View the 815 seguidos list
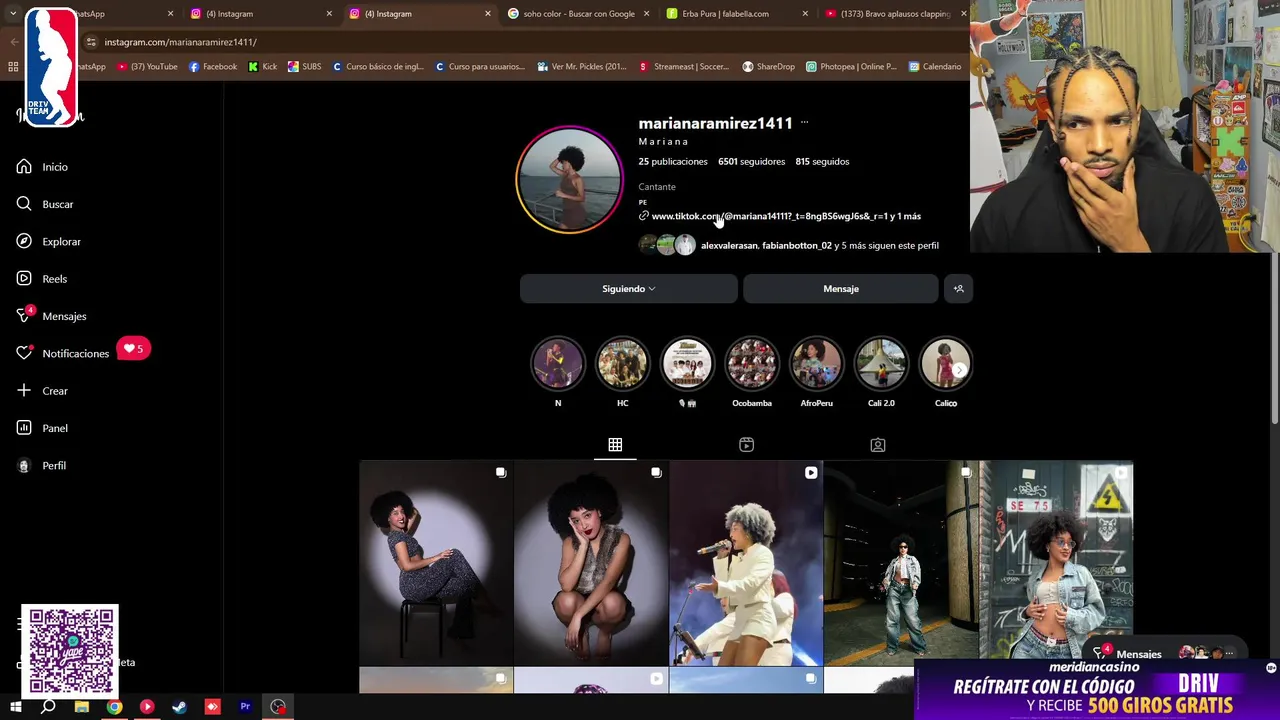 (x=822, y=161)
